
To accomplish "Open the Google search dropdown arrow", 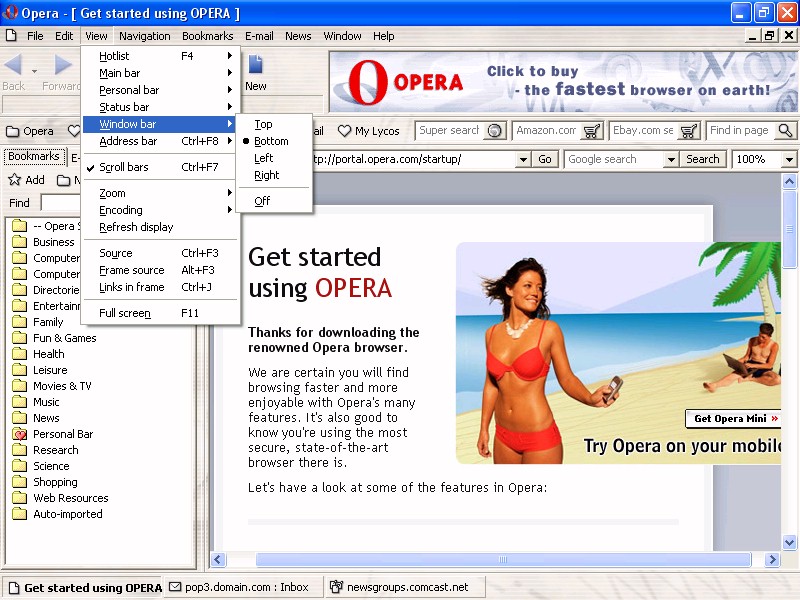I will point(671,159).
